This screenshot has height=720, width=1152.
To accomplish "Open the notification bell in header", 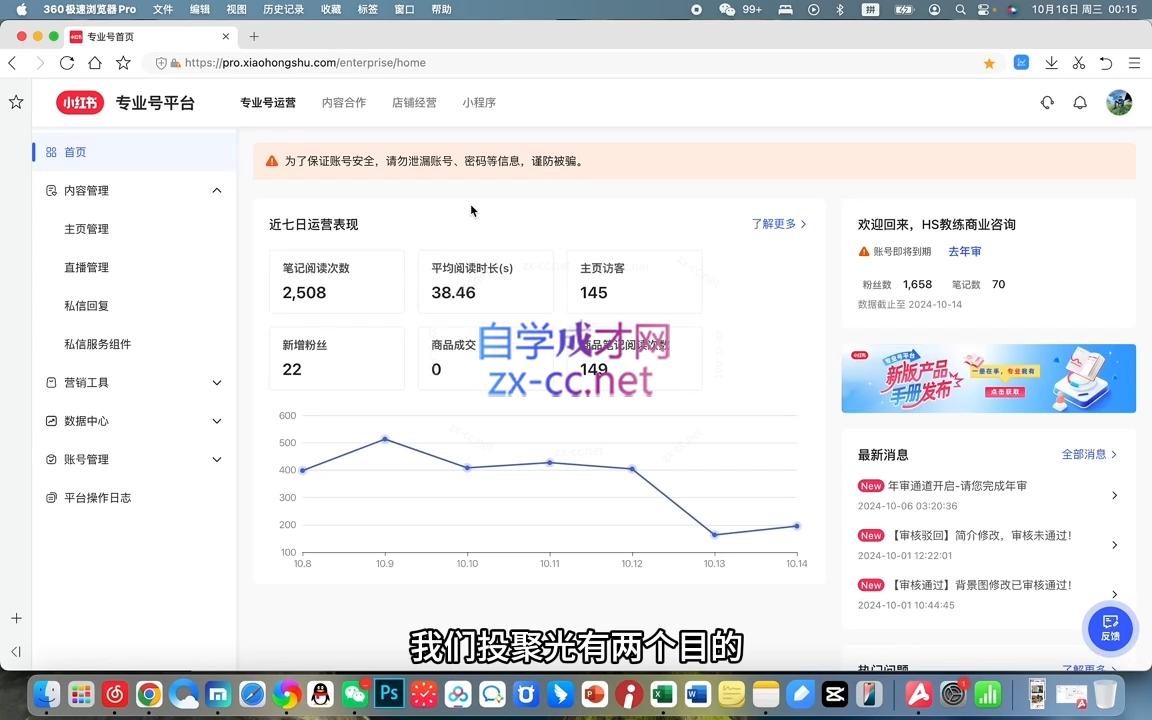I will tap(1080, 103).
